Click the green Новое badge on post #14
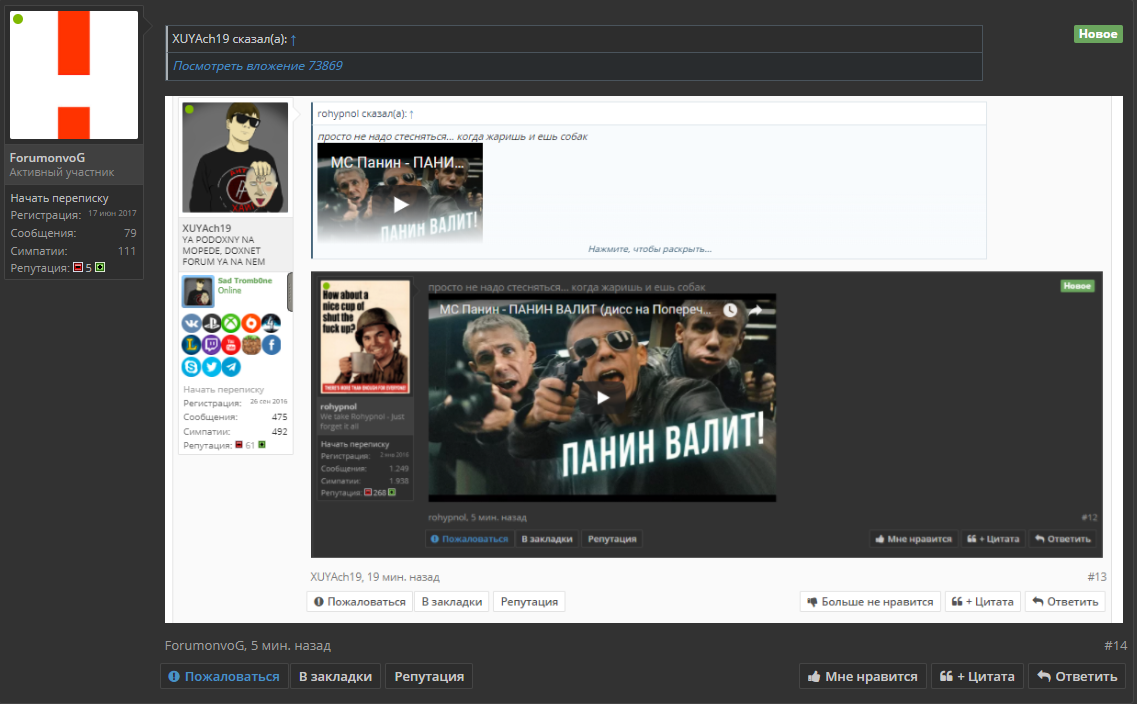 1098,34
